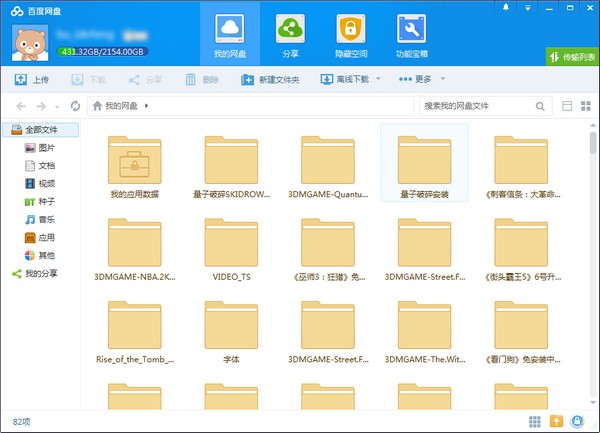
Task: Select the 3DMGAME-Street.F... folder beside 字体
Action: tap(328, 332)
